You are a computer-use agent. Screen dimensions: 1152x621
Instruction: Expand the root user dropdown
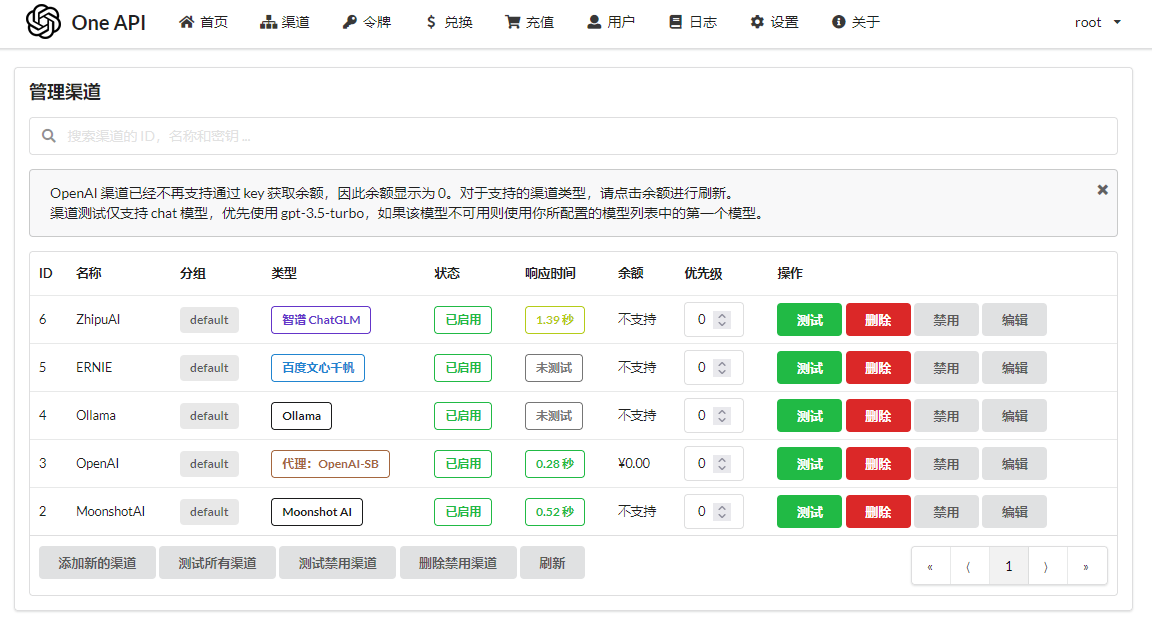[1098, 22]
